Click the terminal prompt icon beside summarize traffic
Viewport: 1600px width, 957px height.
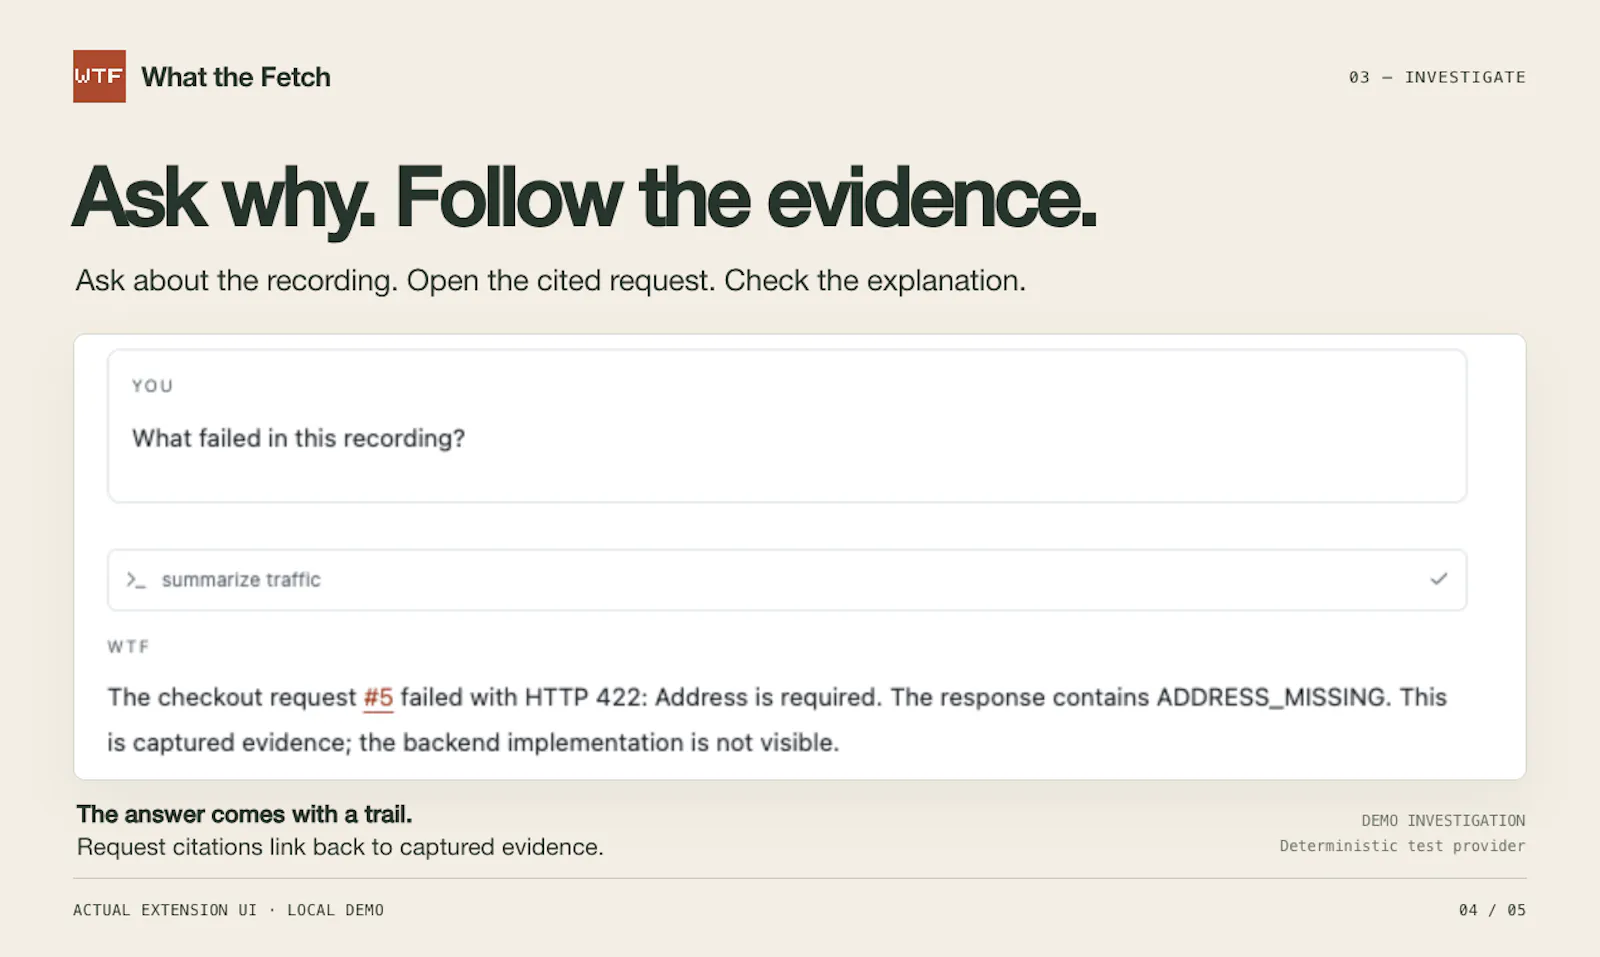(136, 580)
